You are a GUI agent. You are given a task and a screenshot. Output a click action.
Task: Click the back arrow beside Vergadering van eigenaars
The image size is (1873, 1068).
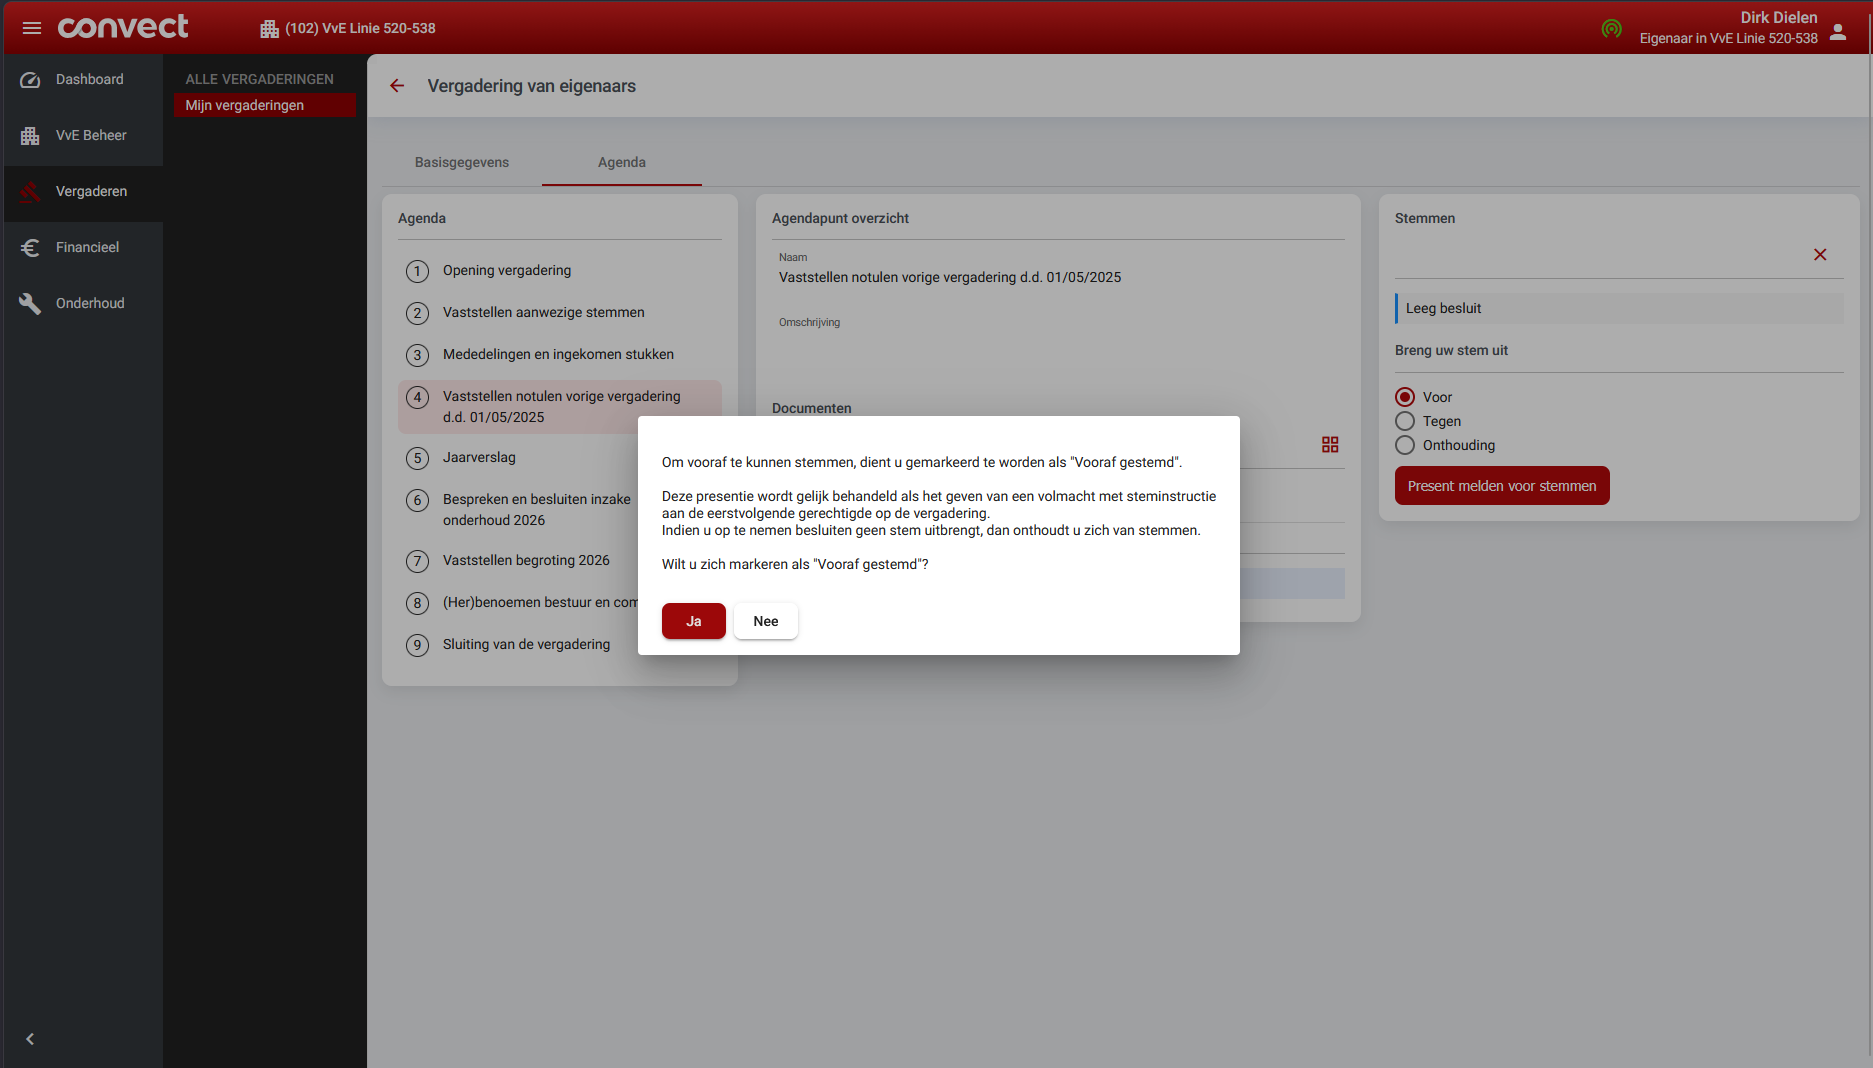(x=397, y=86)
